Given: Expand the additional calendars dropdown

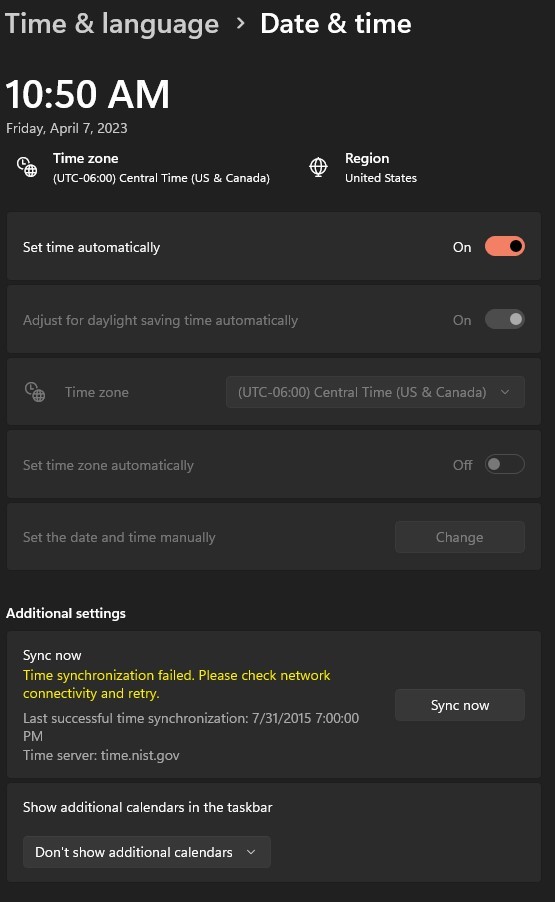Looking at the screenshot, I should pos(147,852).
